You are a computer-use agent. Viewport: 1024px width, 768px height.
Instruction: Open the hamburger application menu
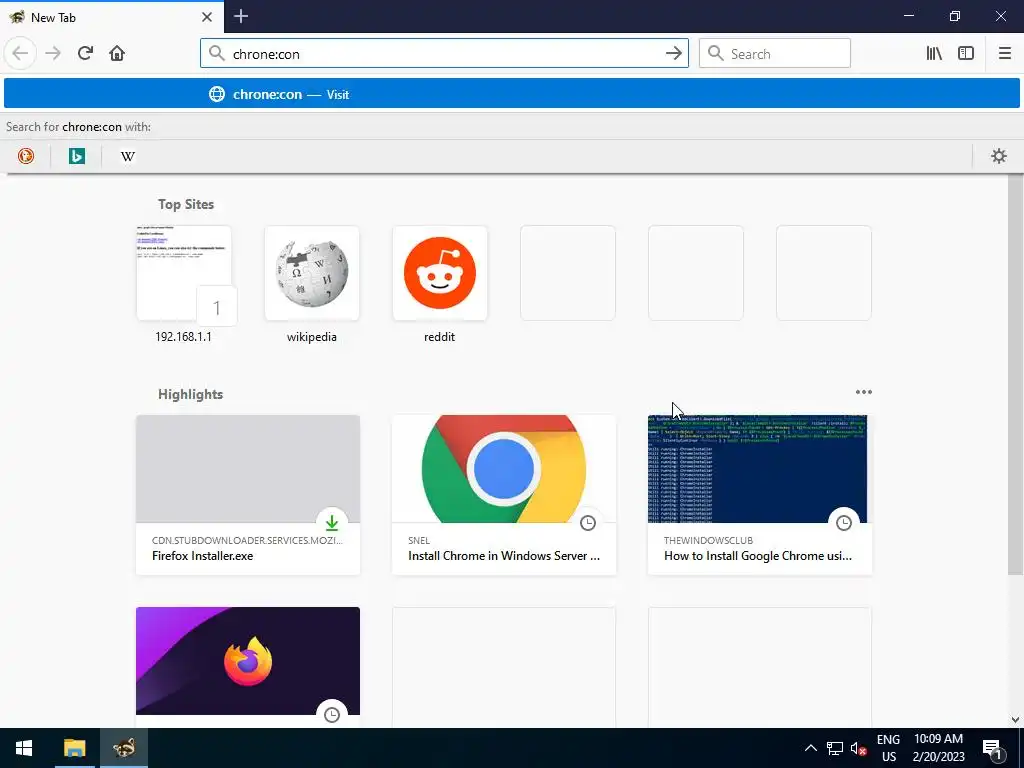coord(1004,54)
